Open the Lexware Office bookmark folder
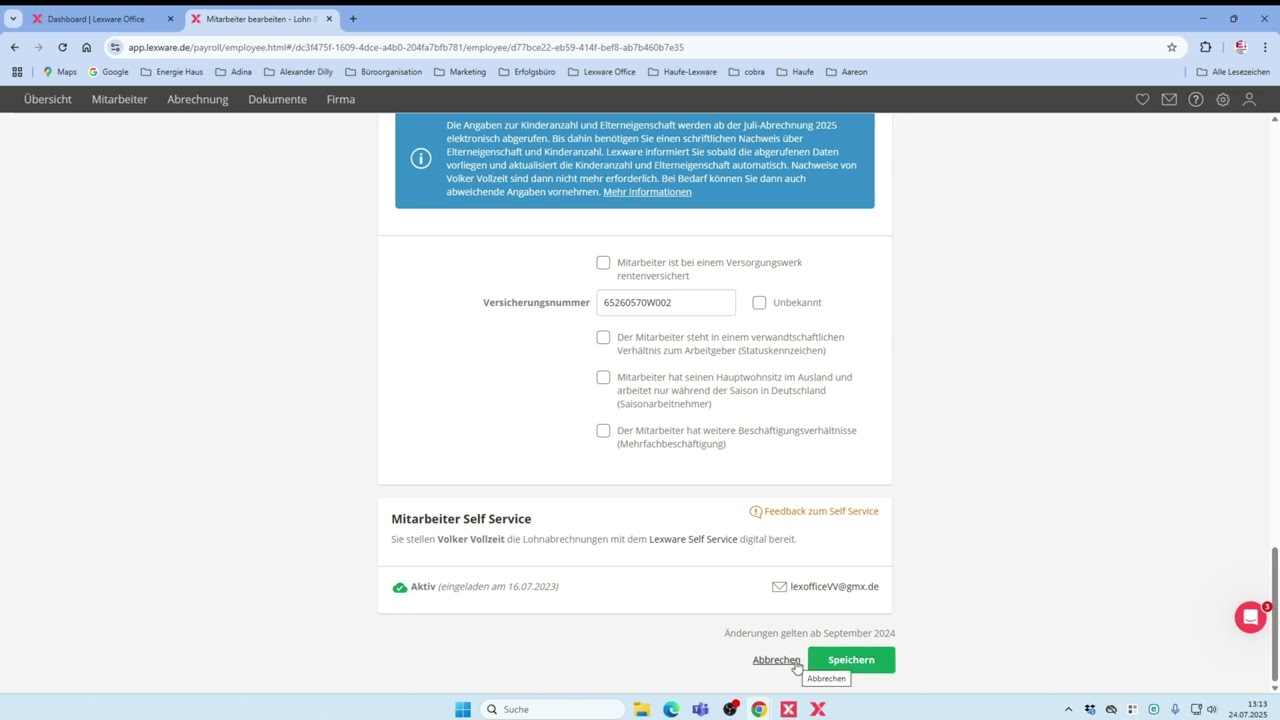Image resolution: width=1280 pixels, height=720 pixels. point(601,72)
